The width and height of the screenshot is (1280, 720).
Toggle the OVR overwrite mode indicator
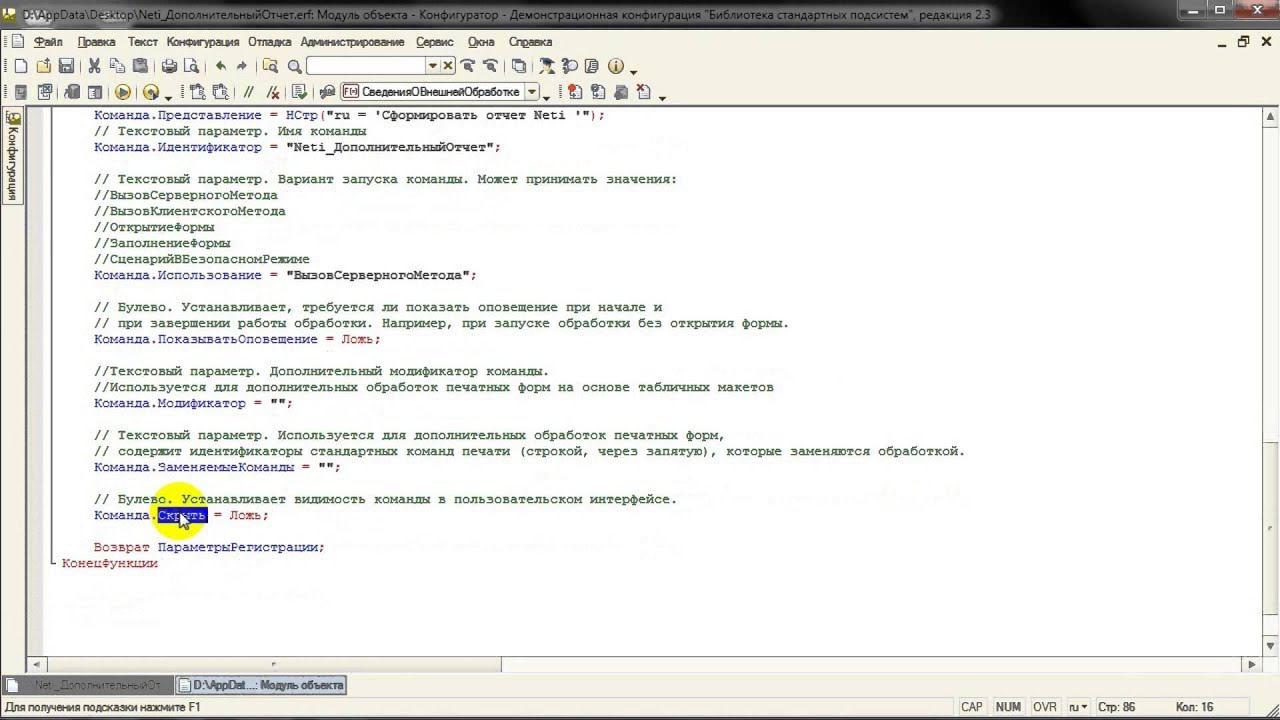click(x=1044, y=707)
